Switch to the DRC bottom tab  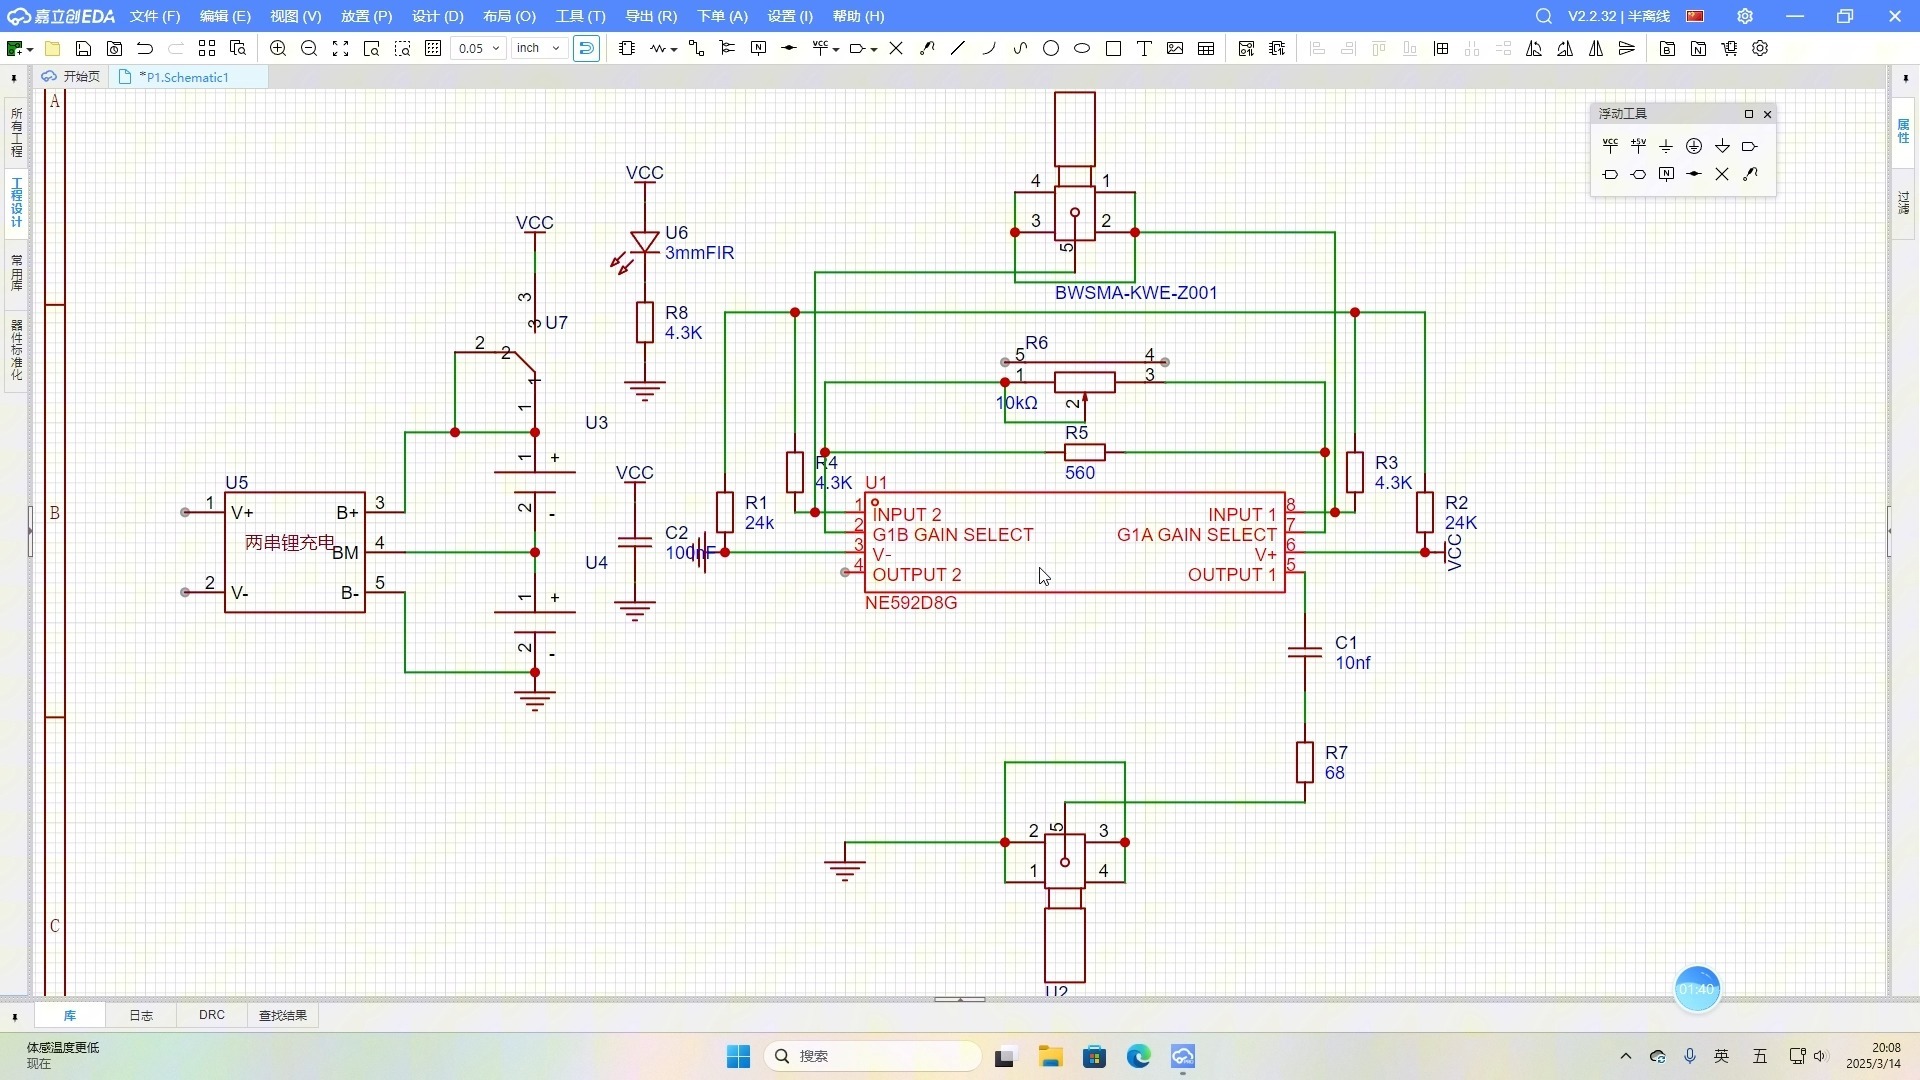(211, 1015)
